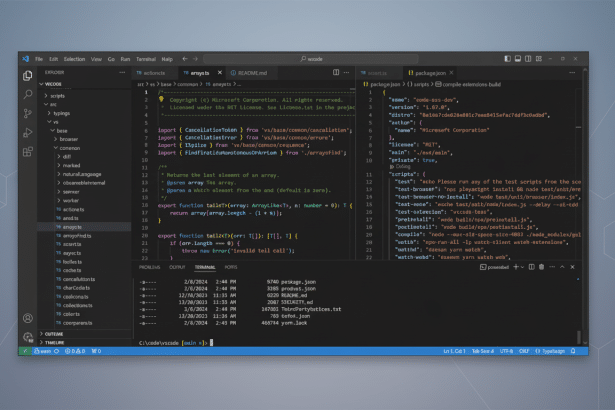Kill the terminal with trash icon

click(542, 267)
